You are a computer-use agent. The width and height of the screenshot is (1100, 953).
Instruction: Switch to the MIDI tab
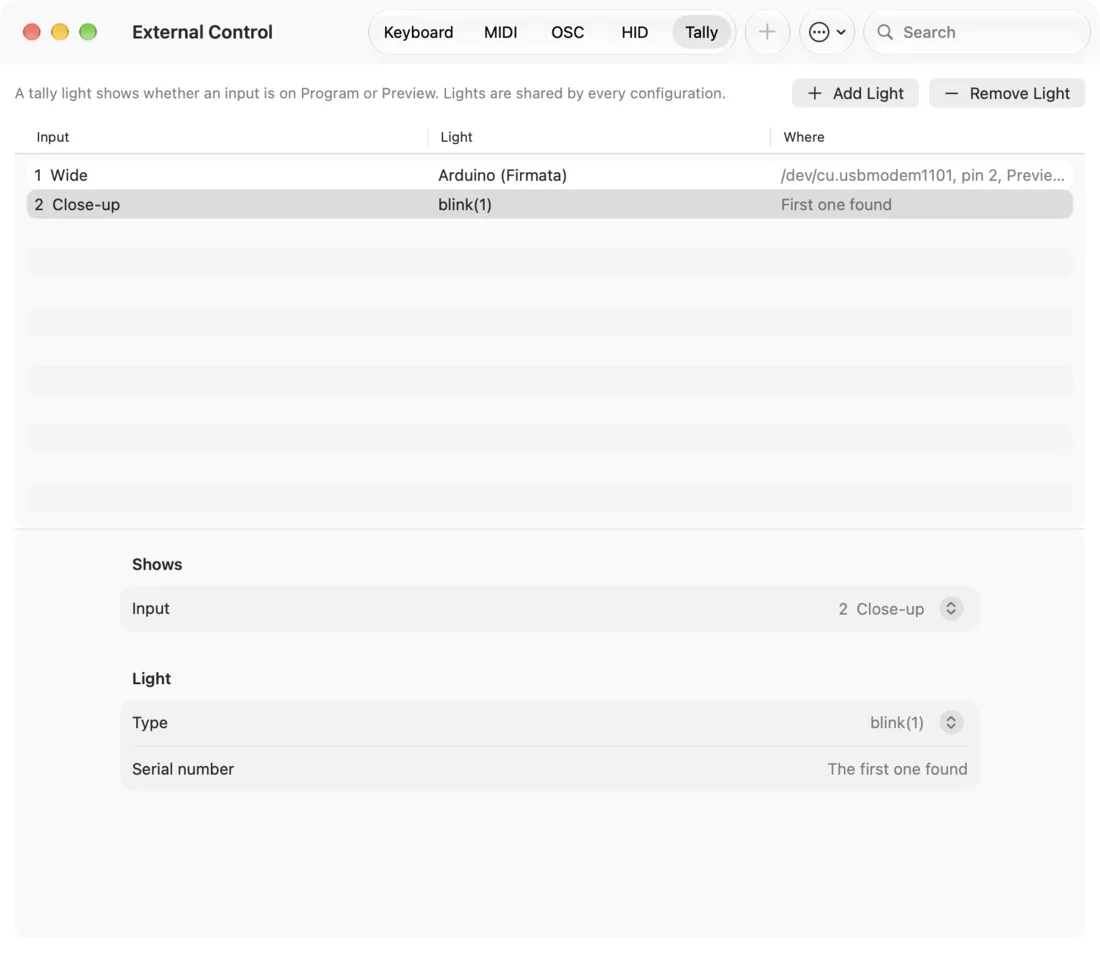click(500, 32)
